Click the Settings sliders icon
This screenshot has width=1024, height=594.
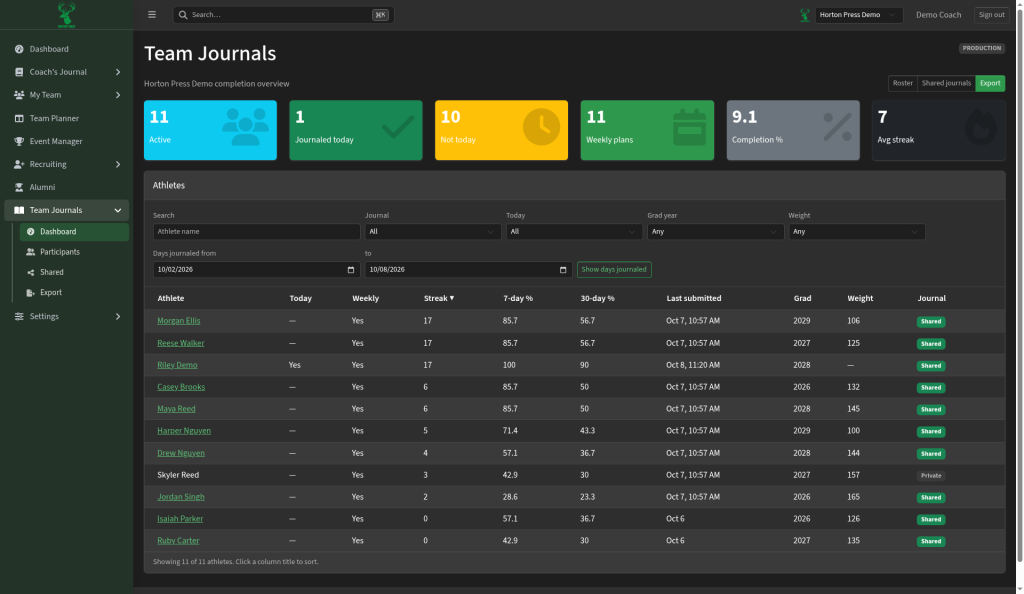(19, 317)
